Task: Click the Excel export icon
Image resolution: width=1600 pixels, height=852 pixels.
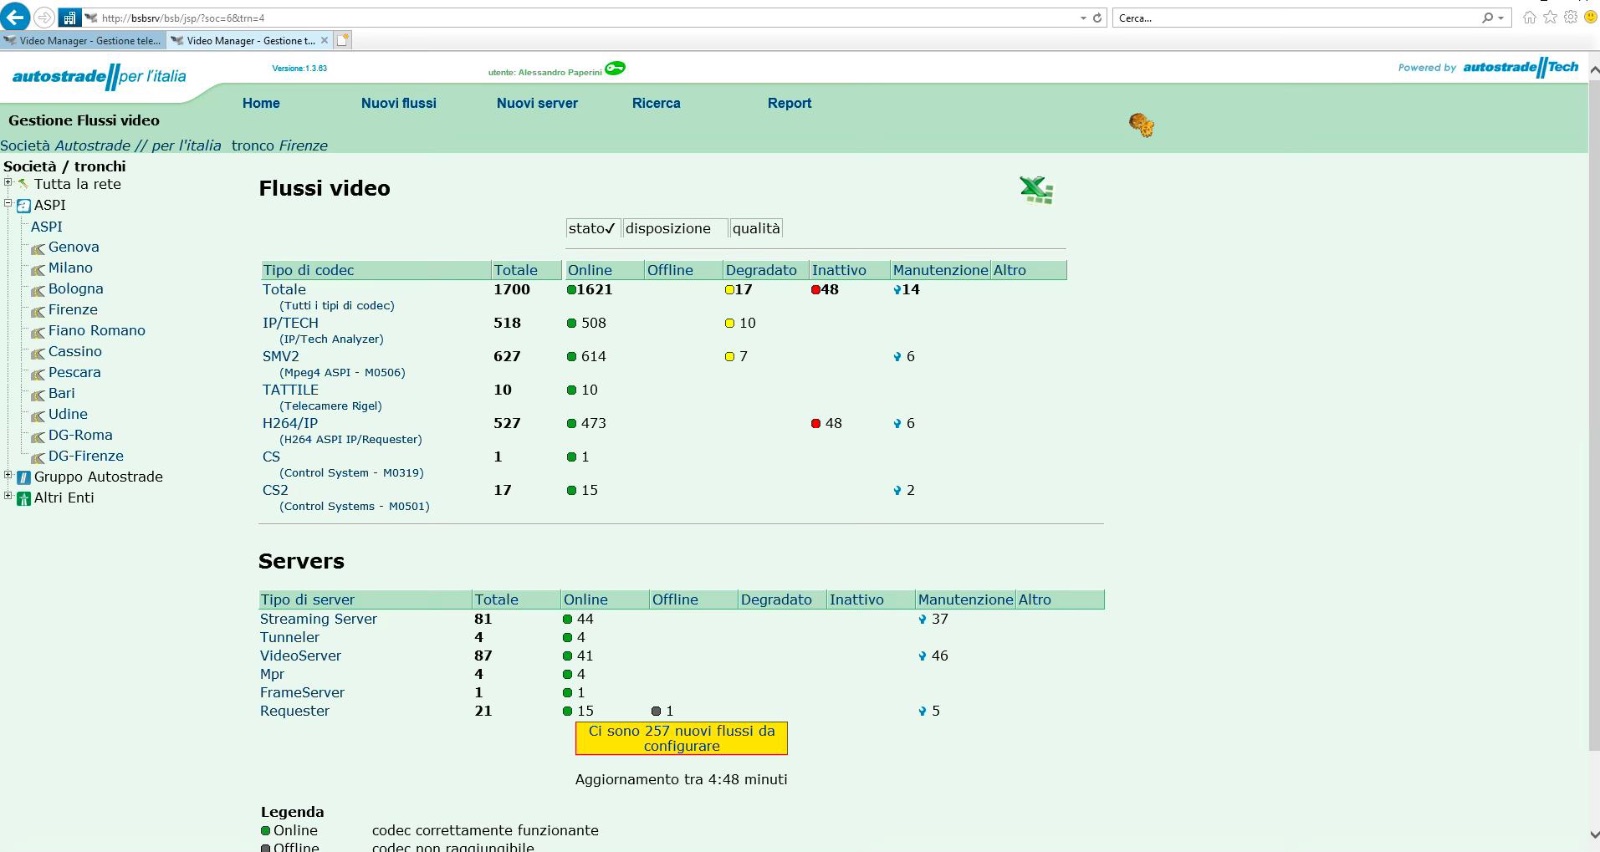Action: pos(1036,189)
